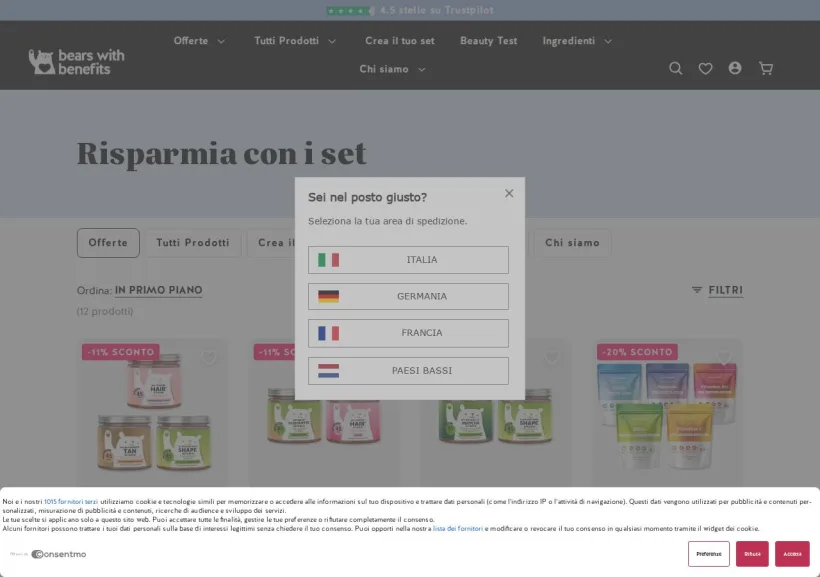Open the IN PRIMO PIANO sort dropdown

[x=158, y=290]
